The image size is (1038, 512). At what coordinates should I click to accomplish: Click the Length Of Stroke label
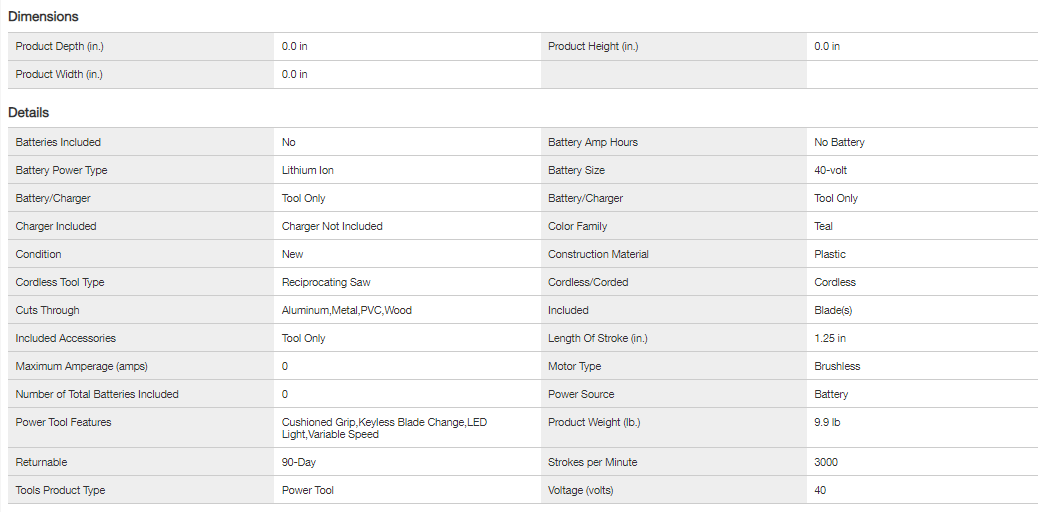[x=598, y=339]
